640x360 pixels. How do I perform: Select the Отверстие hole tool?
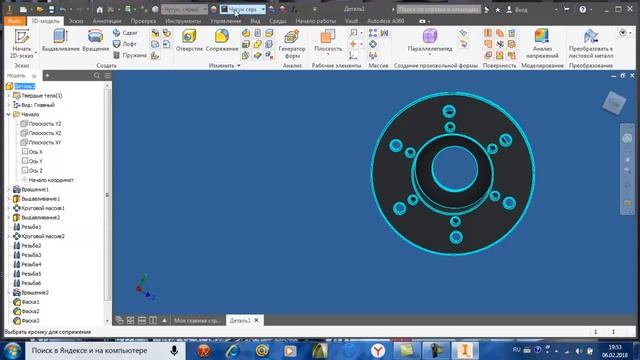189,40
